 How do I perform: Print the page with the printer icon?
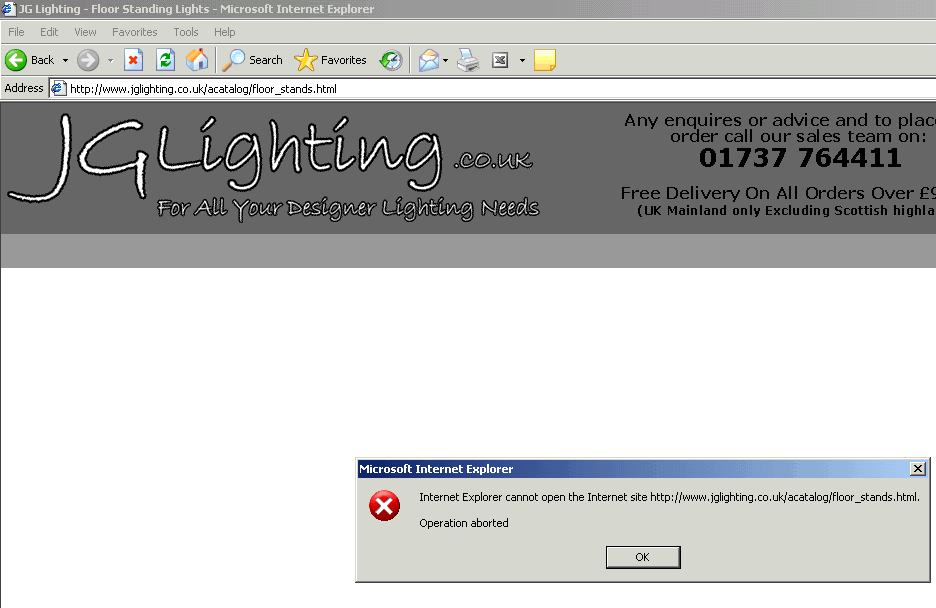click(x=468, y=60)
